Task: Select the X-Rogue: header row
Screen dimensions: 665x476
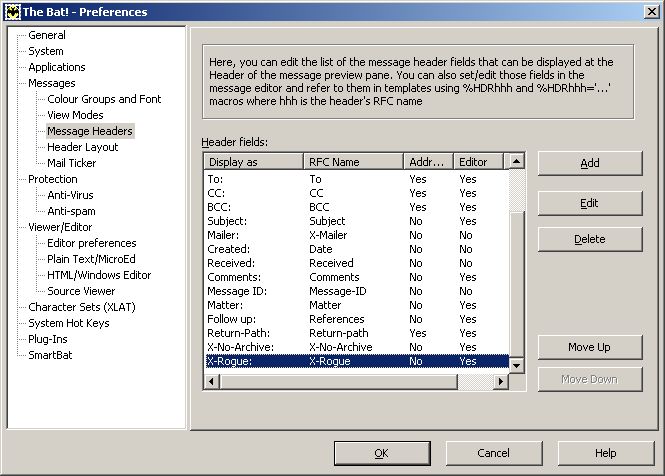Action: coord(357,361)
